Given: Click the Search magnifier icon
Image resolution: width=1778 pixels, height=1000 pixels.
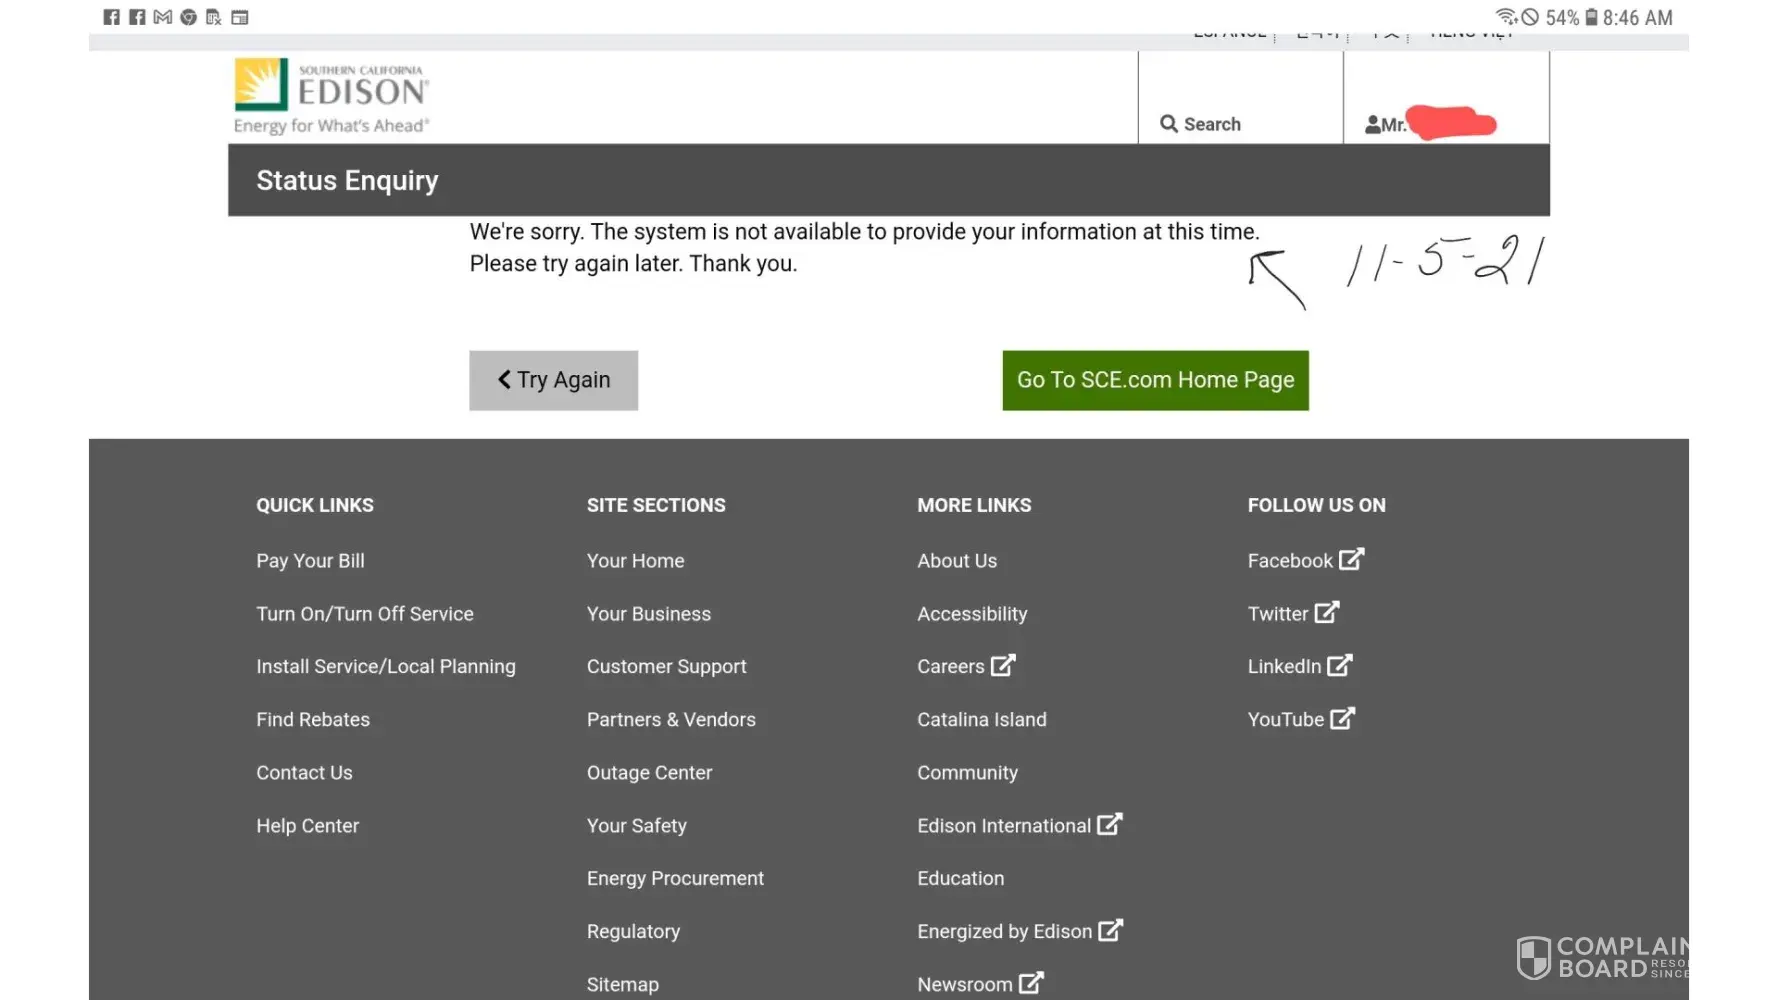Looking at the screenshot, I should coord(1168,124).
